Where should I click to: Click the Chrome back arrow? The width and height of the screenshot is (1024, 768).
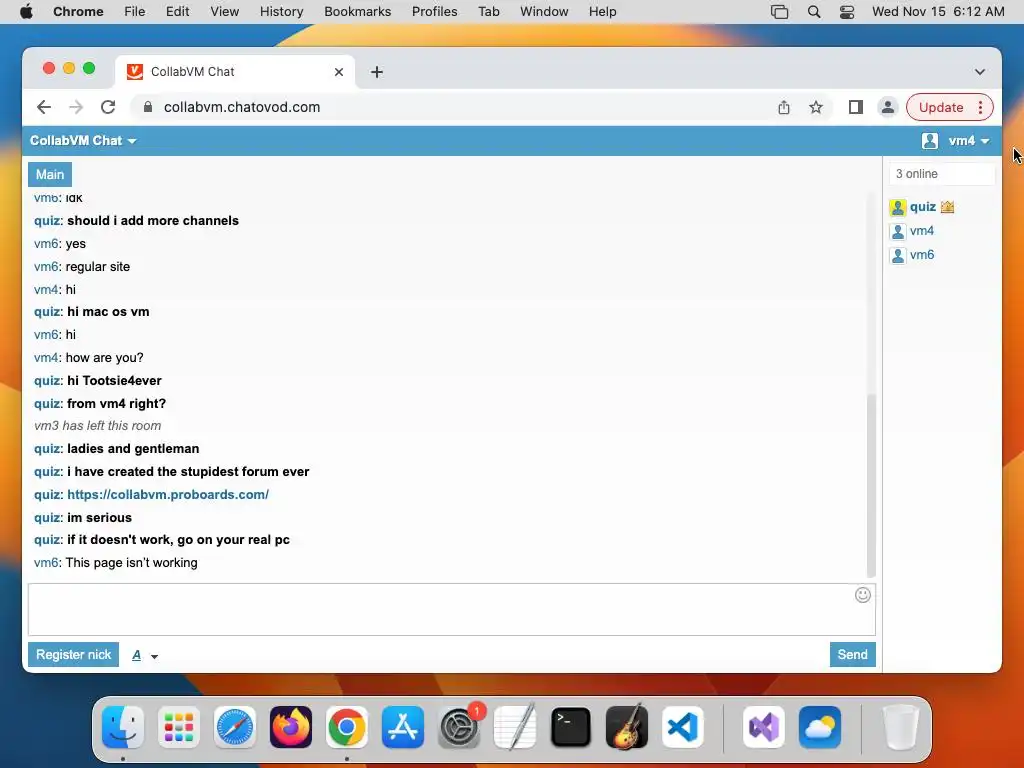pos(44,107)
